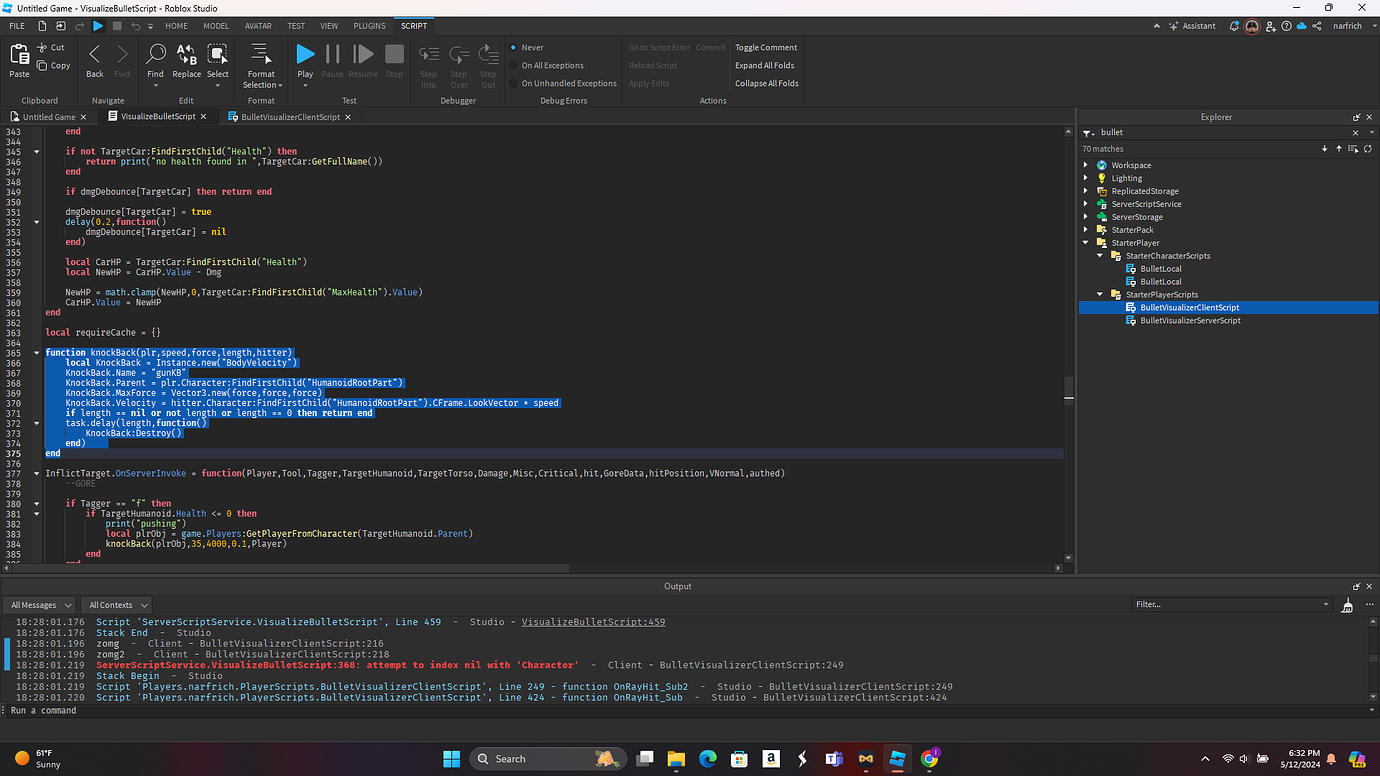1380x776 pixels.
Task: Open the All Messages dropdown in Output
Action: coord(40,605)
